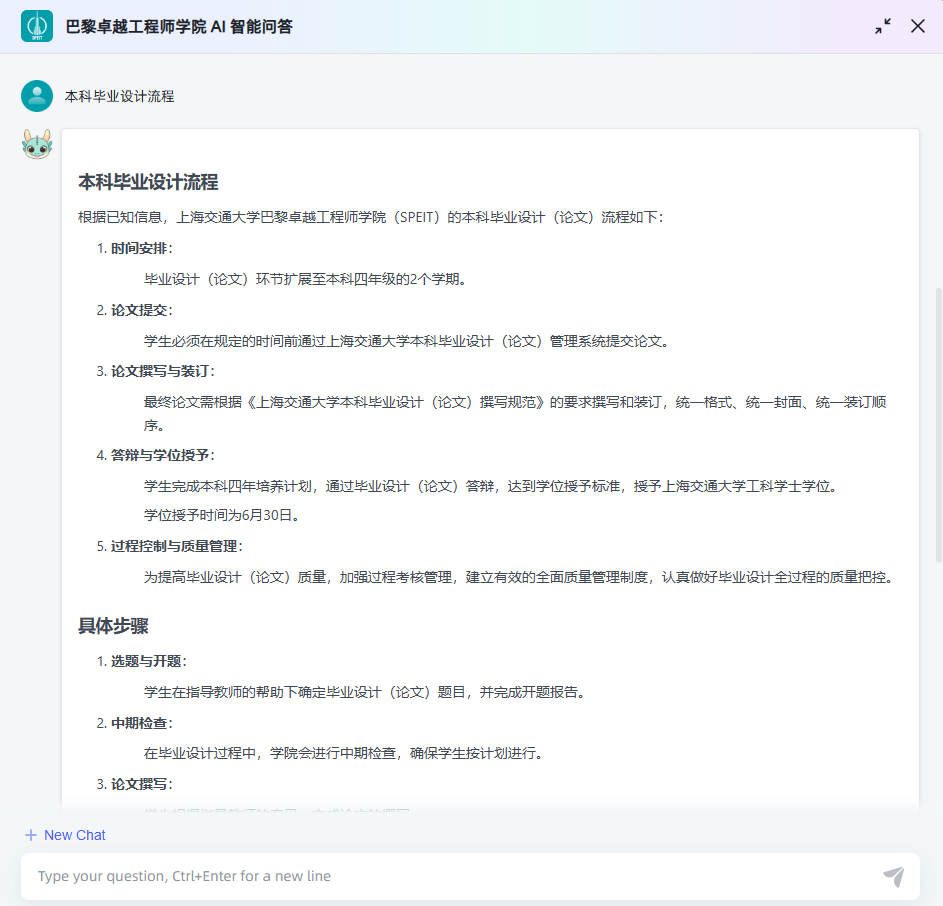The image size is (943, 906).
Task: Focus the question input field
Action: [470, 876]
